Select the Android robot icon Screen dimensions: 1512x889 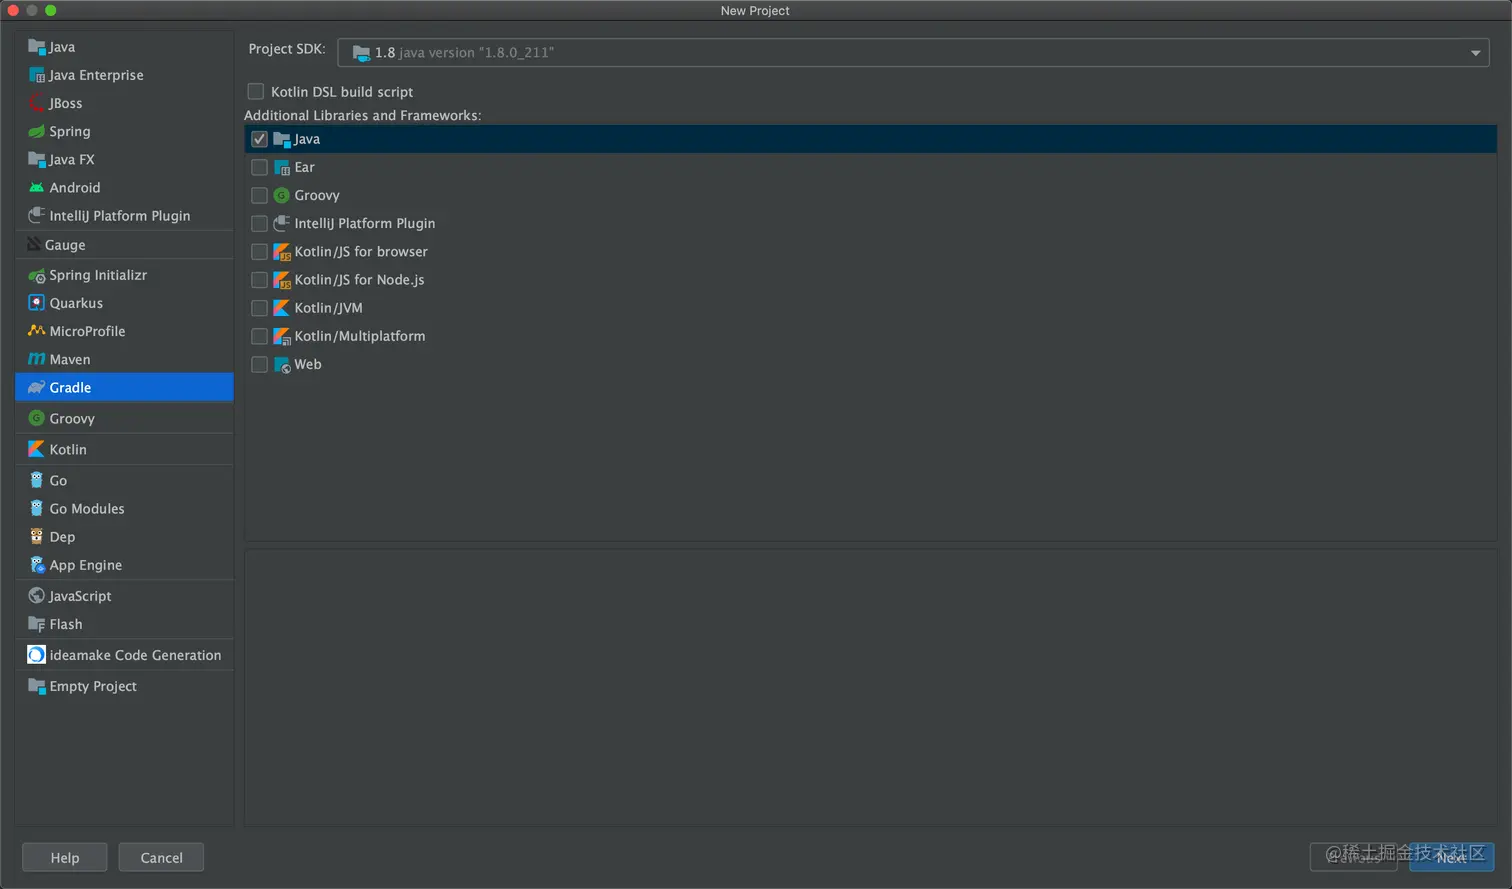(37, 187)
